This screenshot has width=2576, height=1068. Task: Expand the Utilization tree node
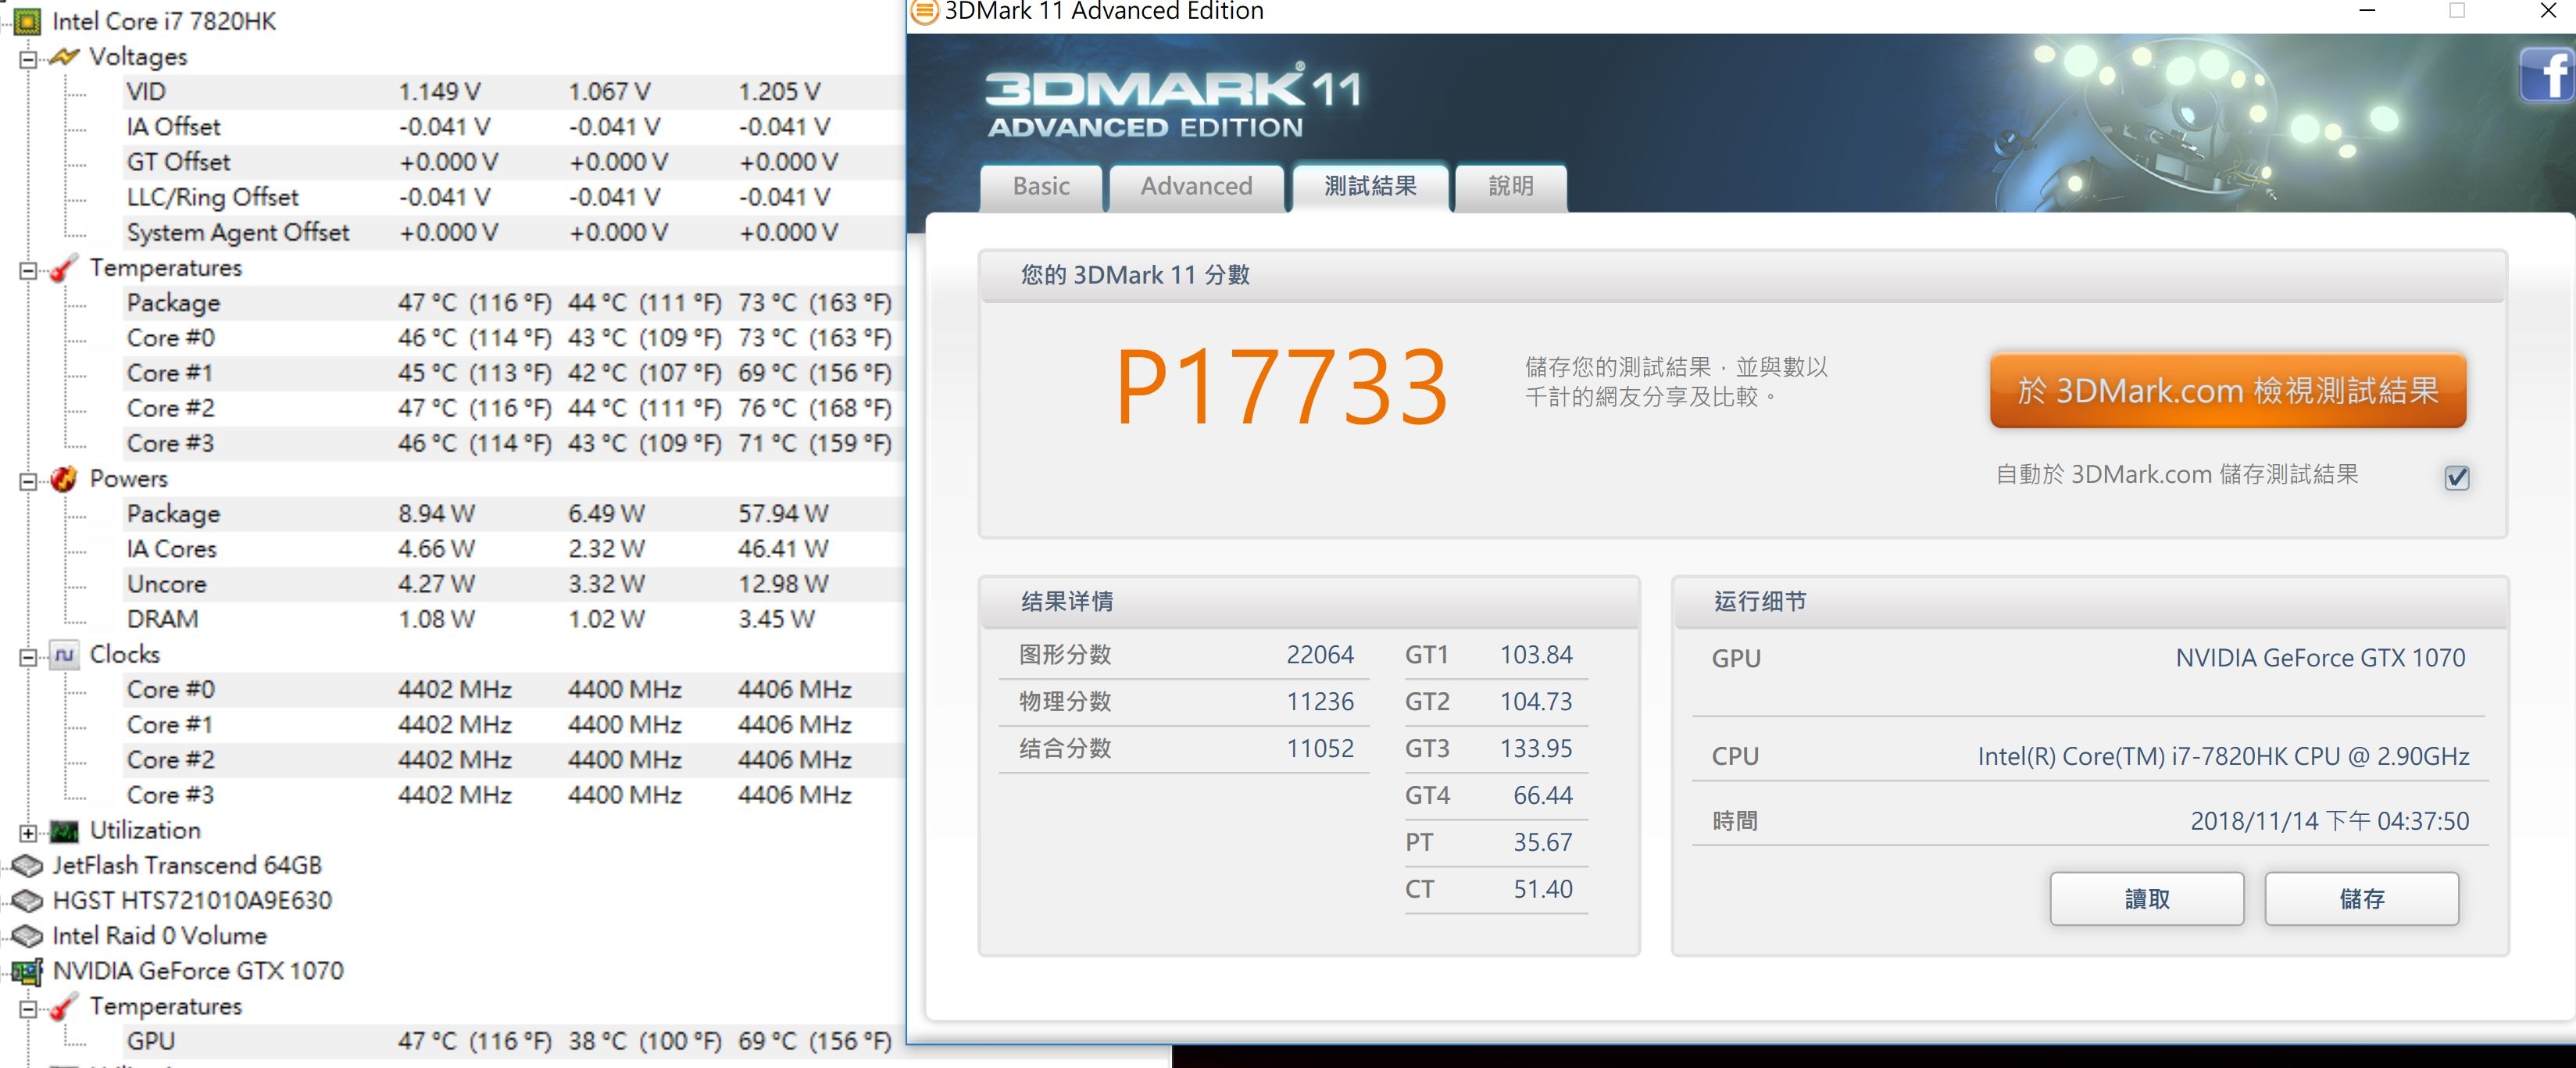(x=28, y=833)
